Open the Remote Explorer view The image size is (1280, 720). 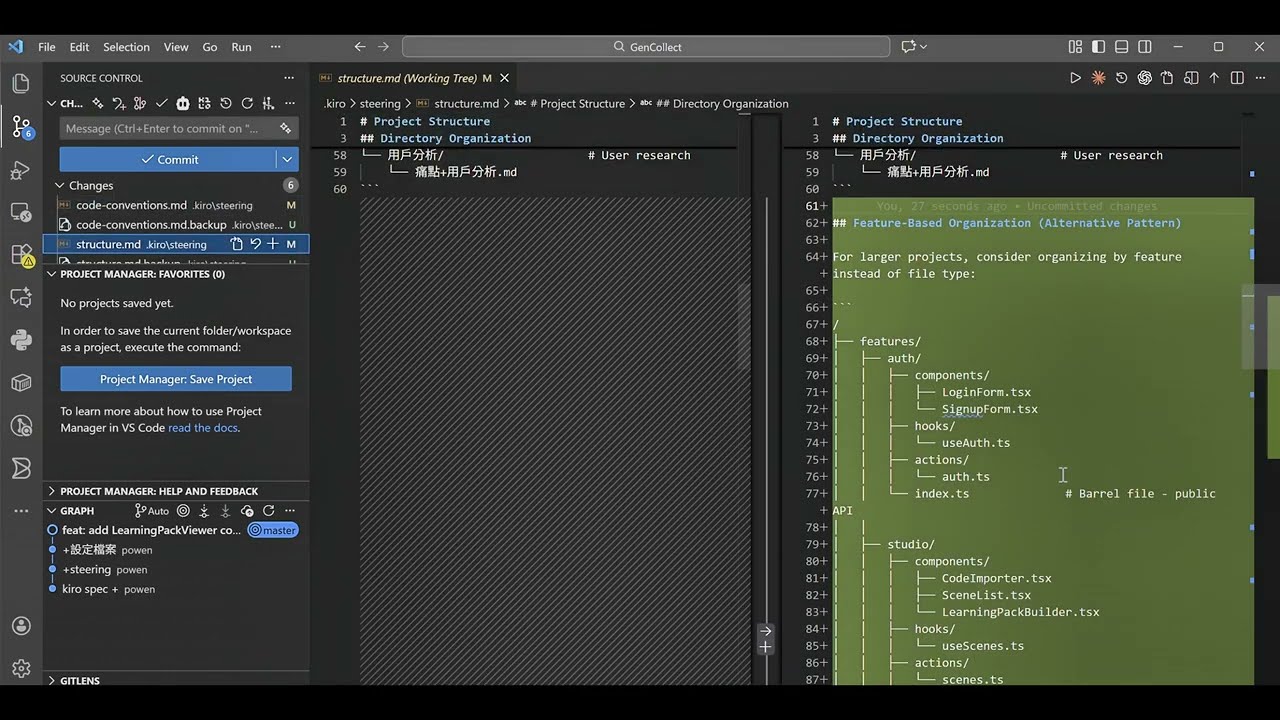coord(21,212)
